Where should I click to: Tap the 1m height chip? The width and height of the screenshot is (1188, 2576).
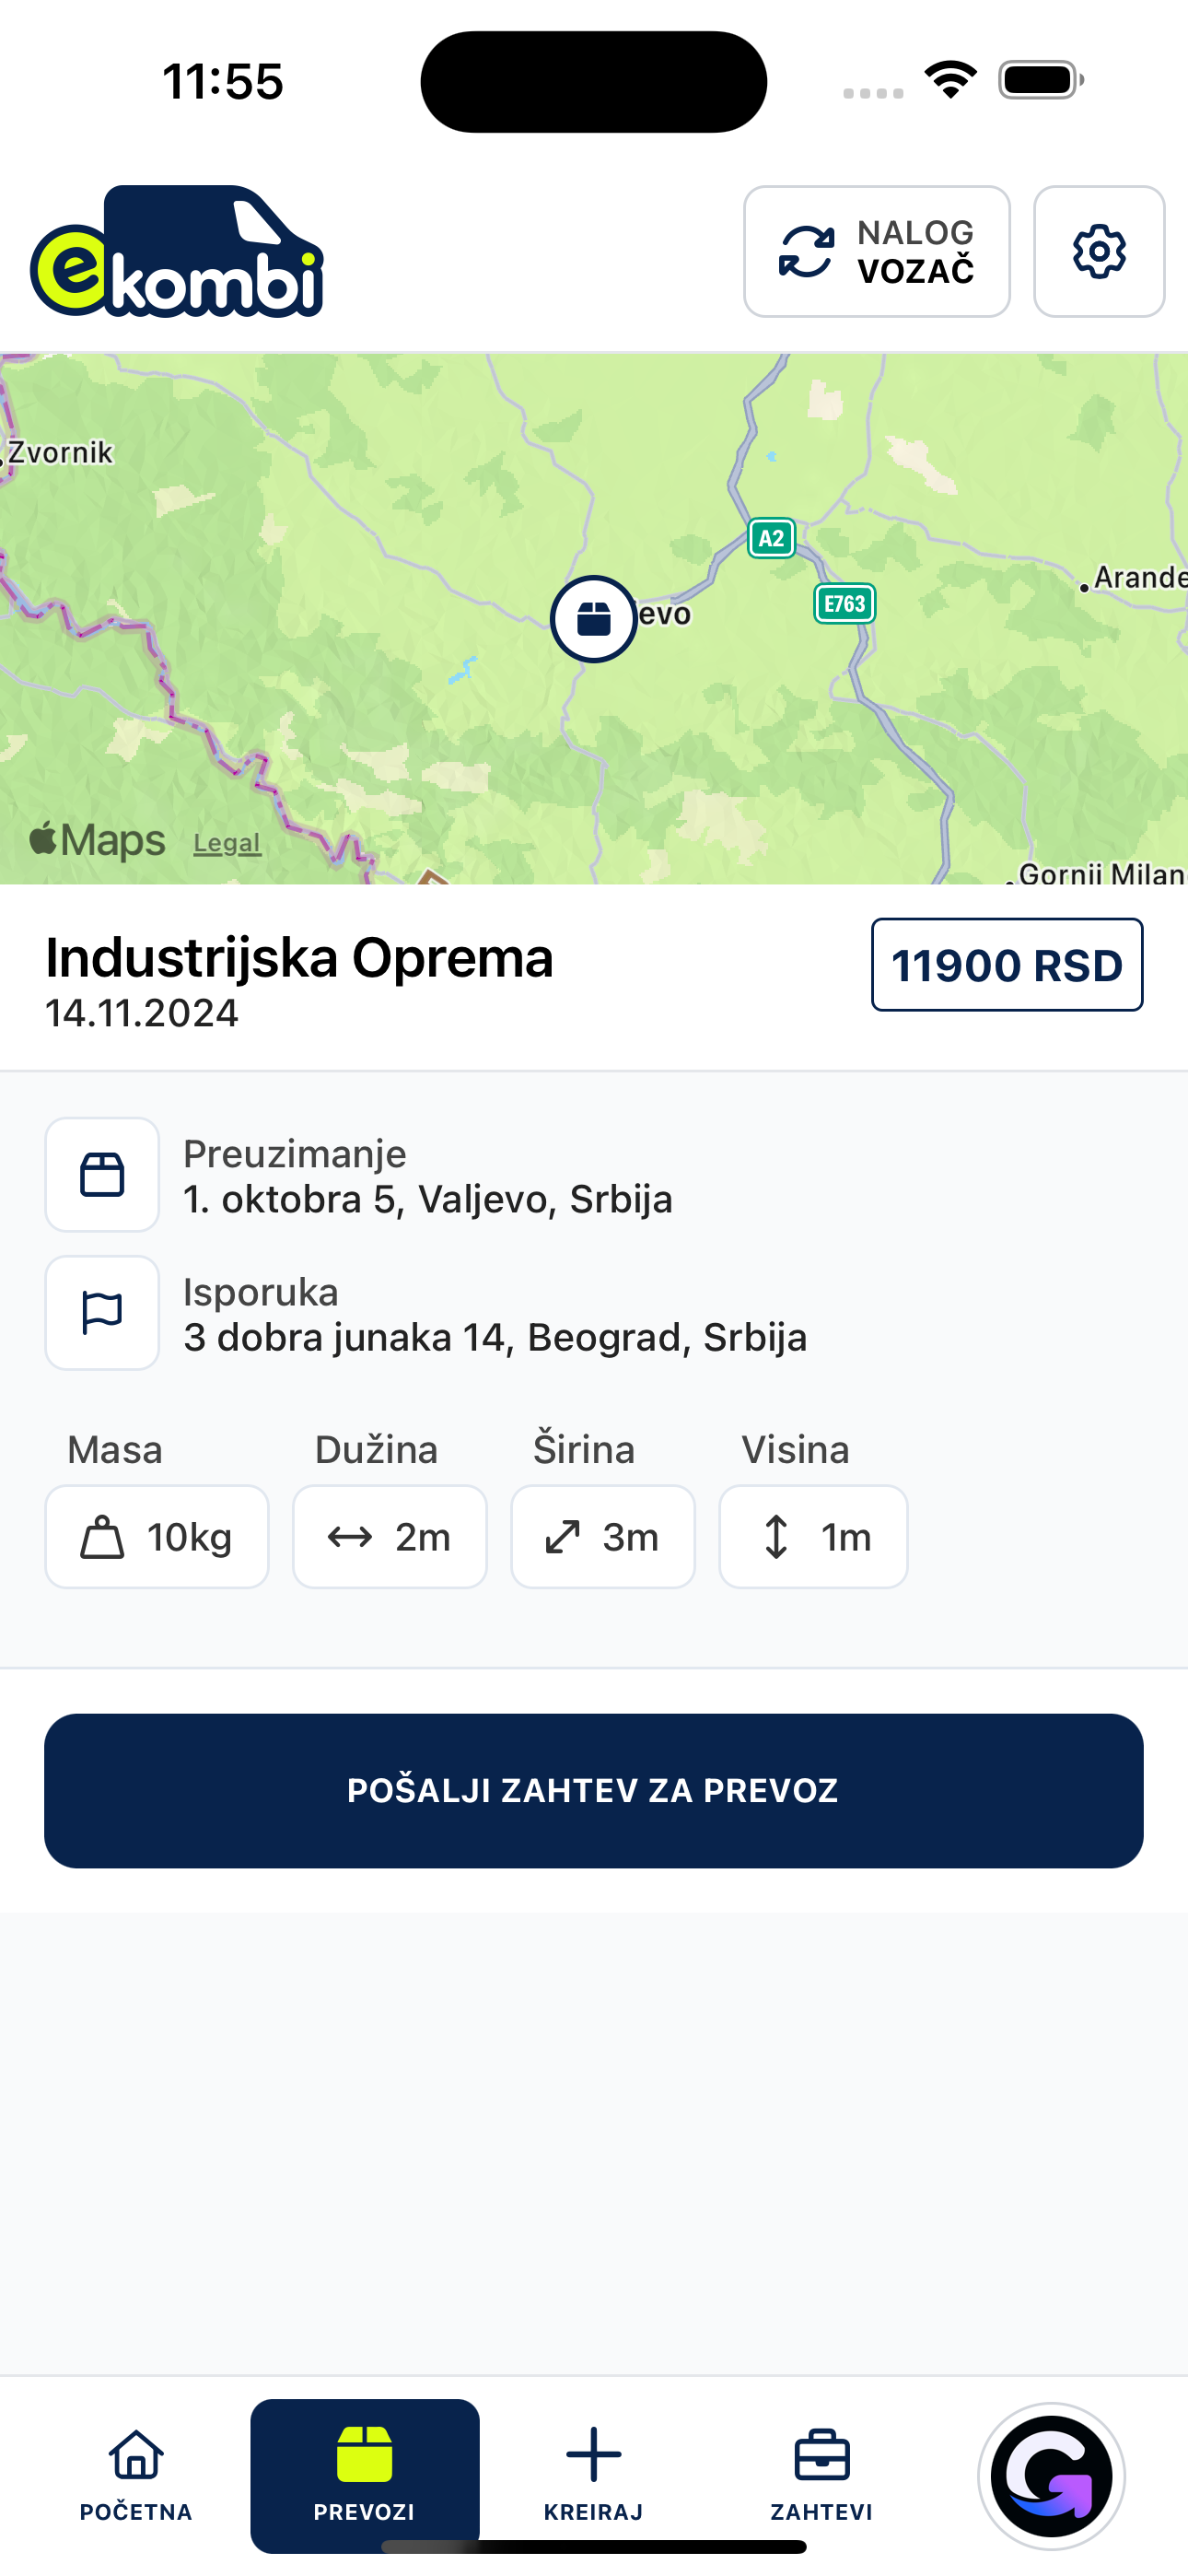click(813, 1537)
